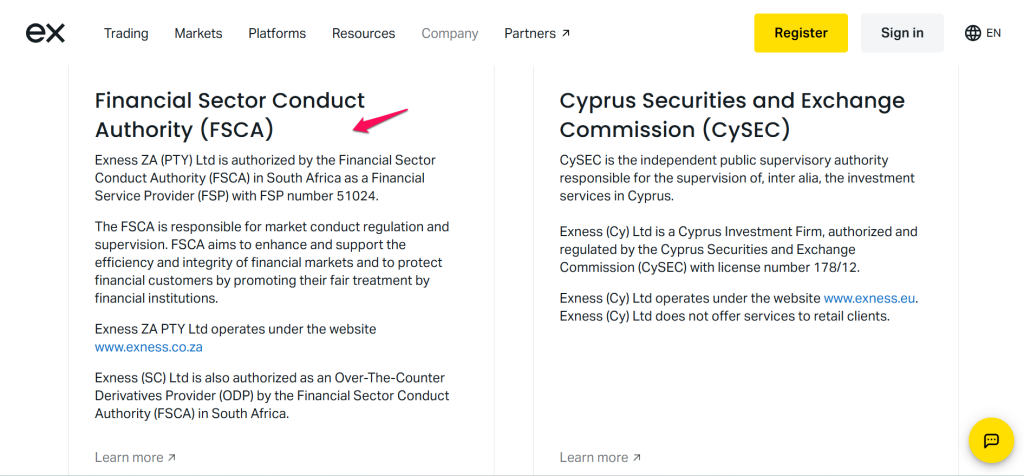Click the Partners external arrow icon

[x=566, y=33]
